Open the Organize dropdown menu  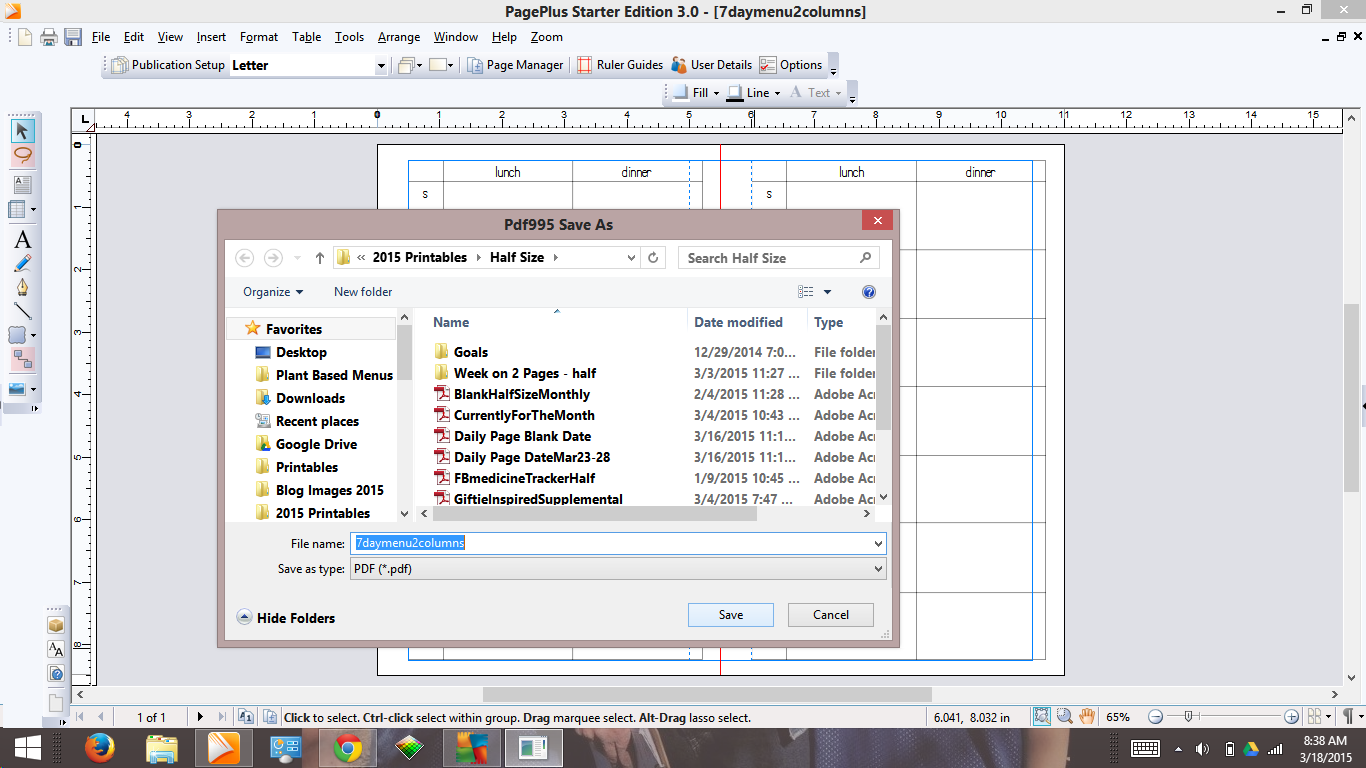click(273, 292)
